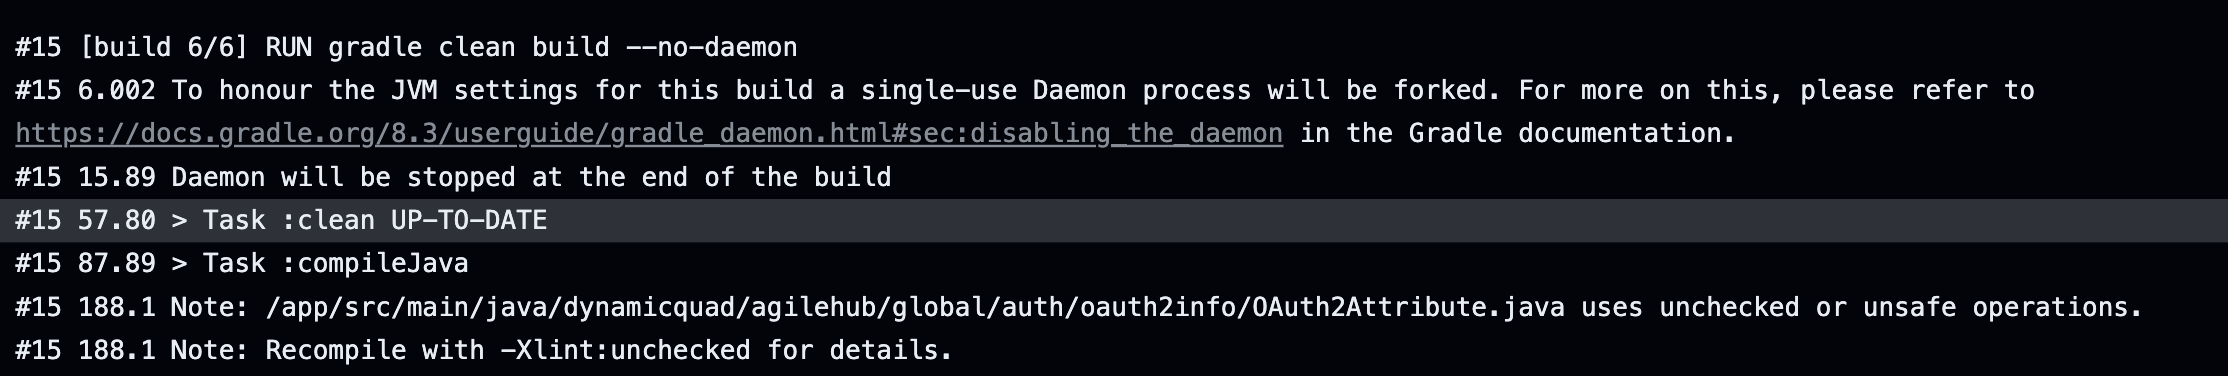The image size is (2228, 376).
Task: Click the '--no-daemon' flag text
Action: [711, 47]
